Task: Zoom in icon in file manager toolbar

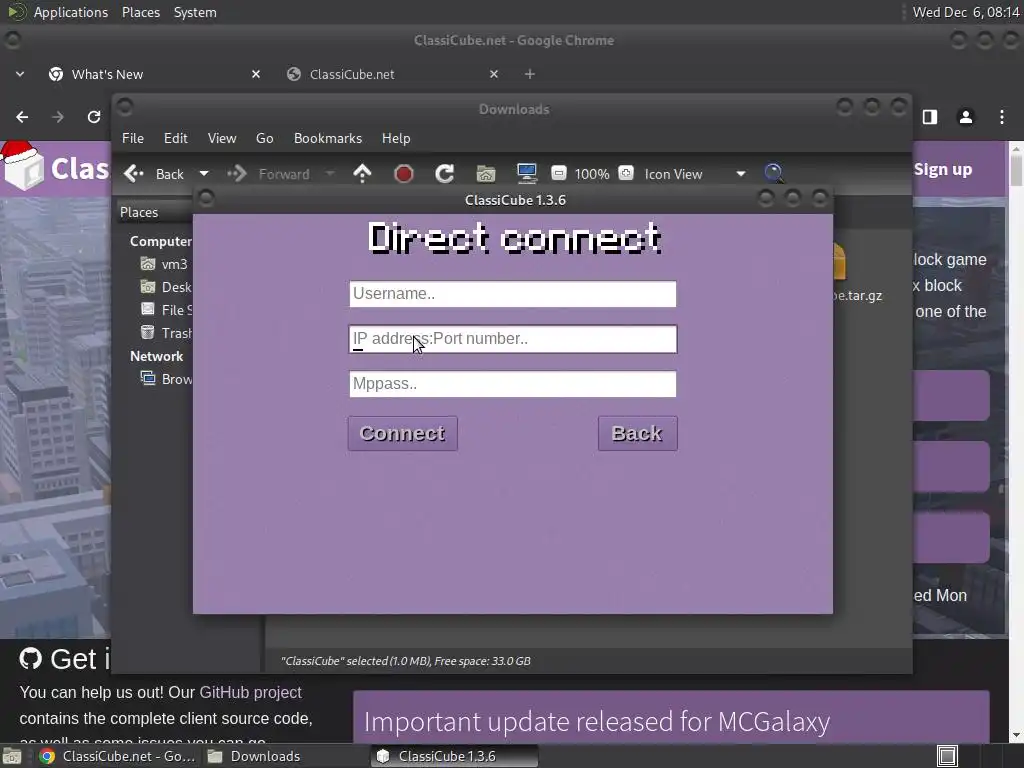Action: (626, 173)
